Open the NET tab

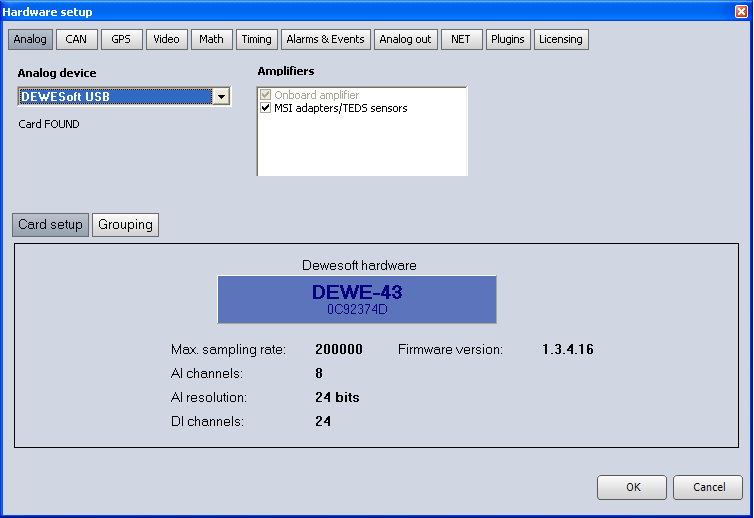(461, 39)
